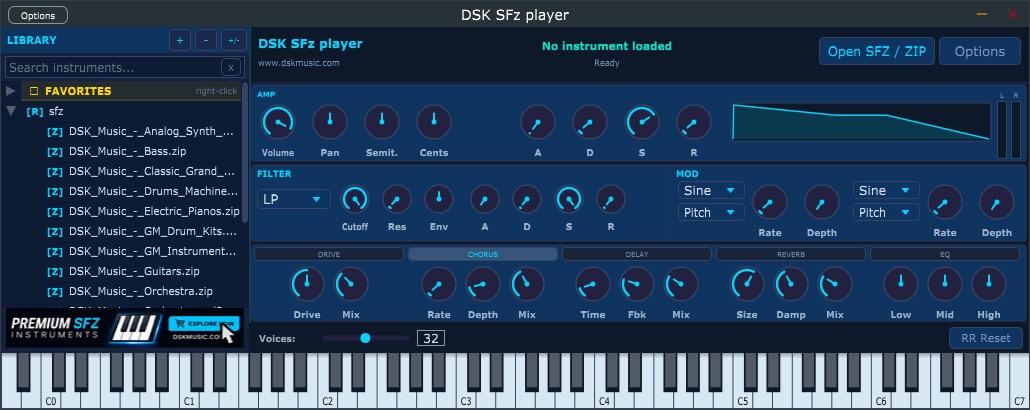Click the EQ Mid knob
This screenshot has width=1030, height=410.
945,285
